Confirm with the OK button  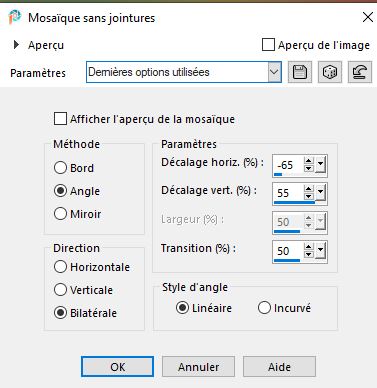117,367
